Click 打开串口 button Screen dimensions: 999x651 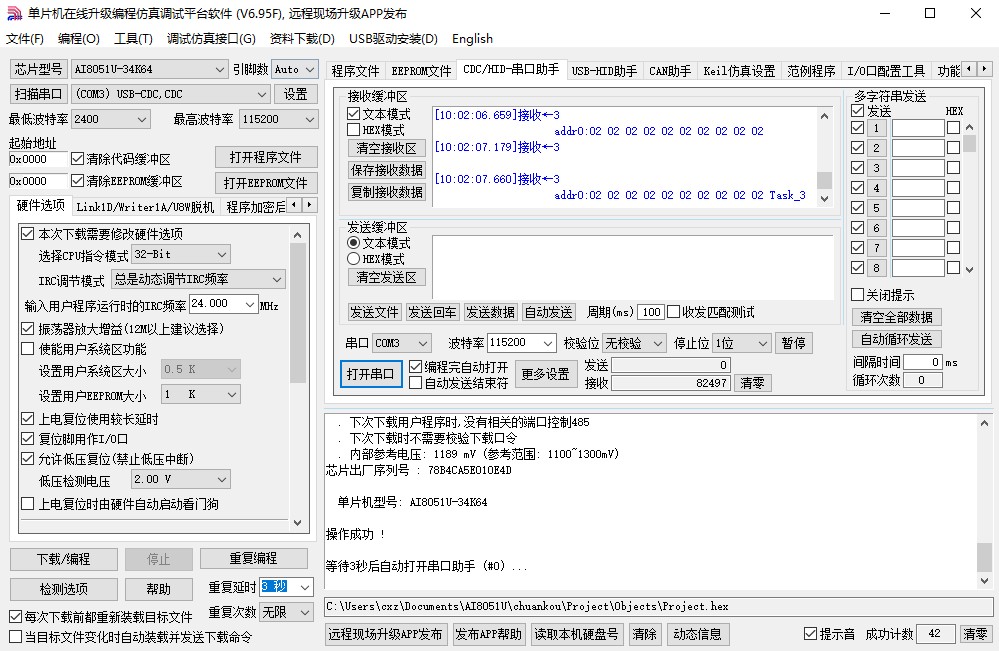pos(370,374)
